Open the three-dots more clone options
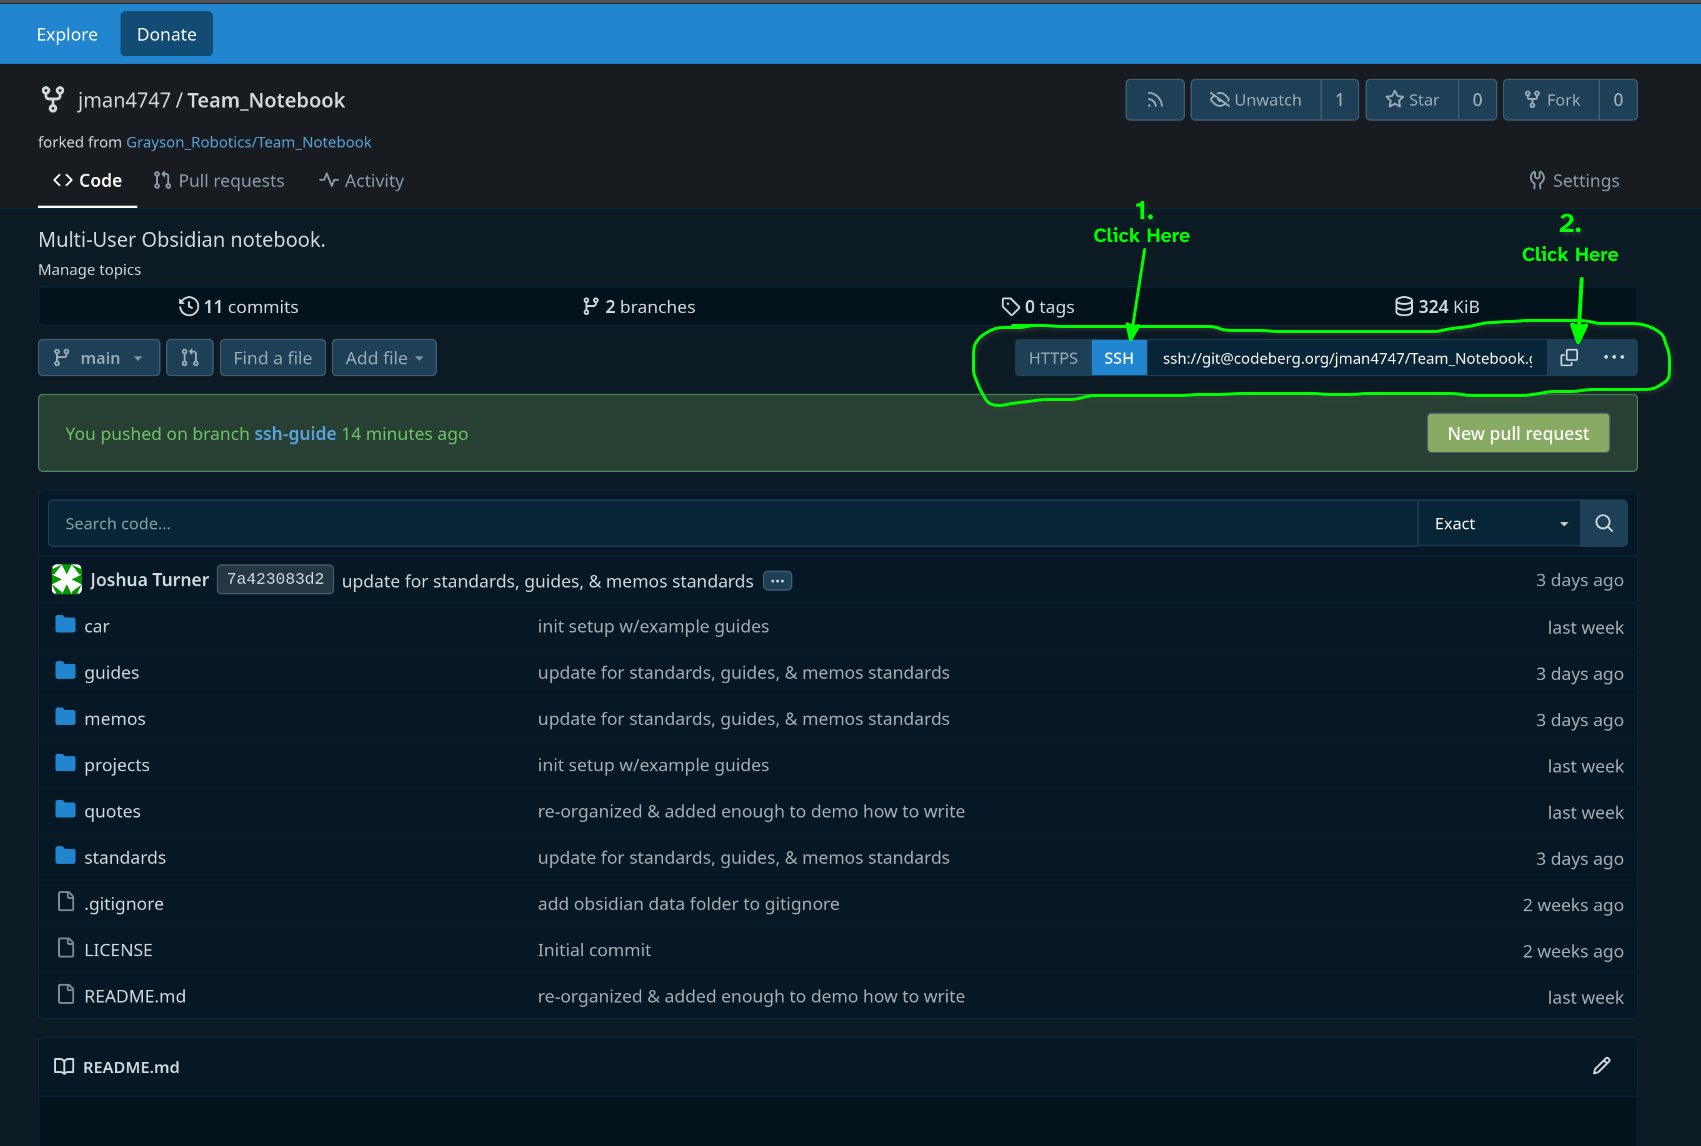Viewport: 1701px width, 1146px height. (x=1614, y=358)
